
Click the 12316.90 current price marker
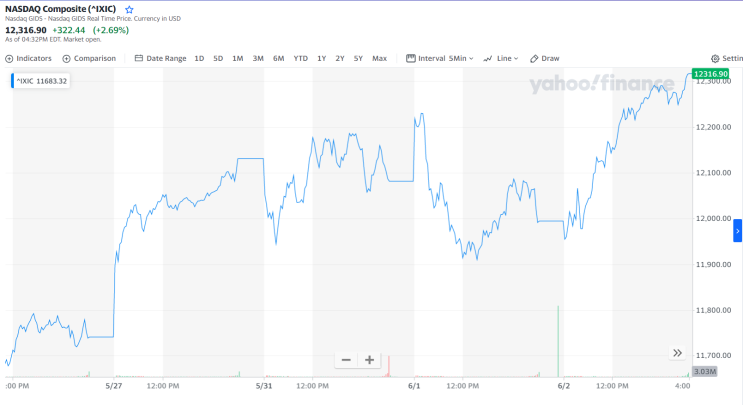click(710, 74)
